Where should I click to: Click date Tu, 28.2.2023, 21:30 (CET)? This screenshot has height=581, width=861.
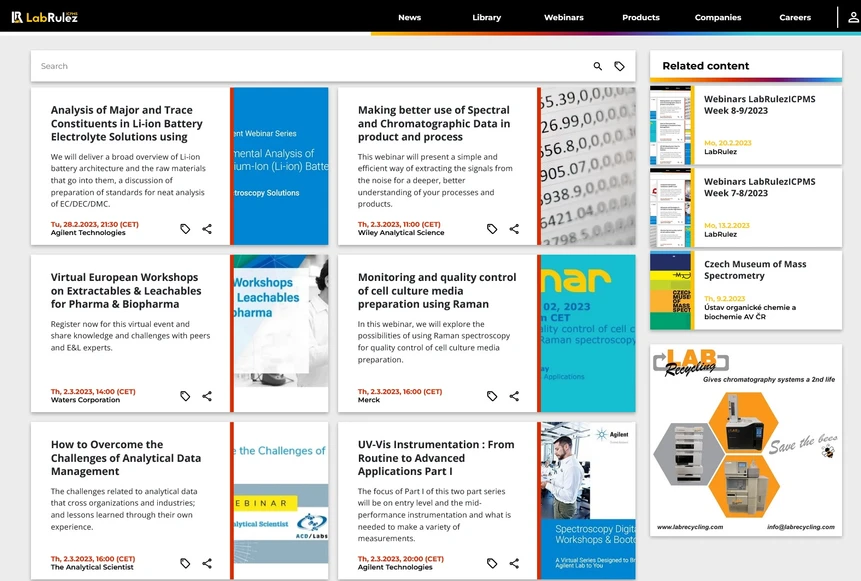[x=94, y=225]
